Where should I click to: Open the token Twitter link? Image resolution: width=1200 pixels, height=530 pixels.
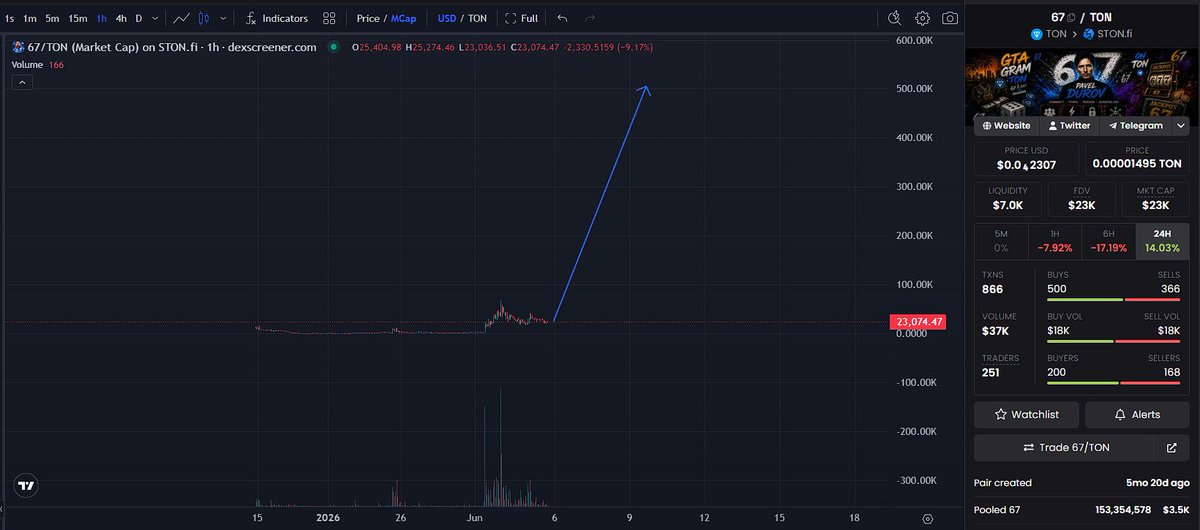pos(1068,126)
